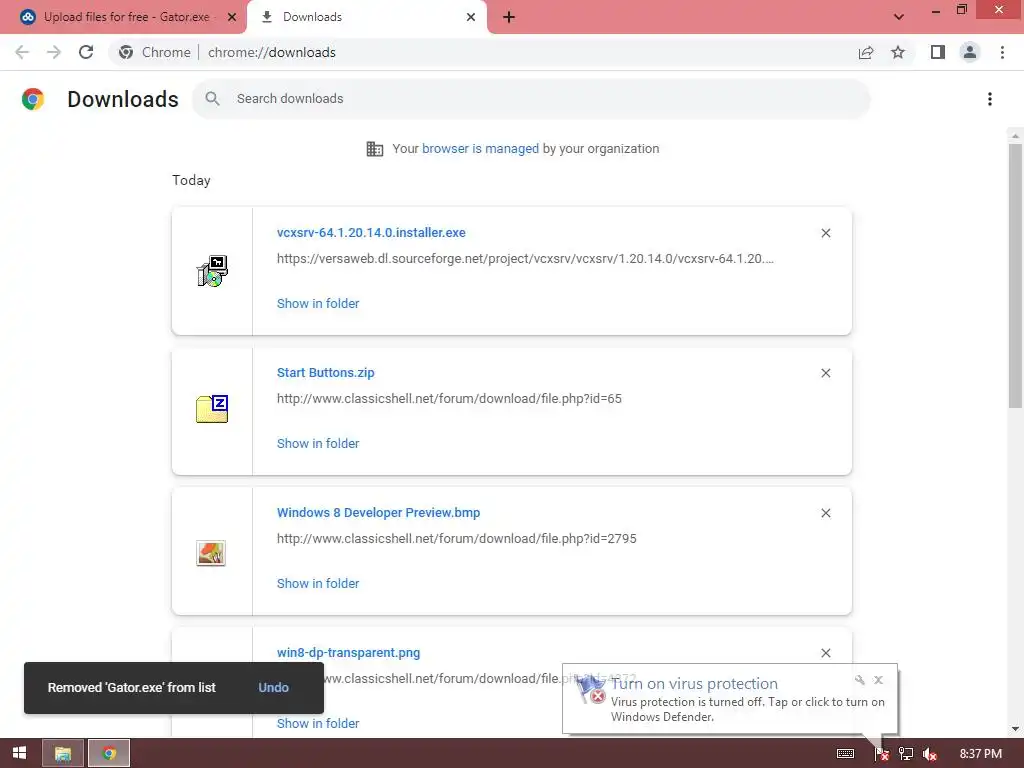
Task: Click the scrollbar down arrow
Action: [x=1015, y=729]
